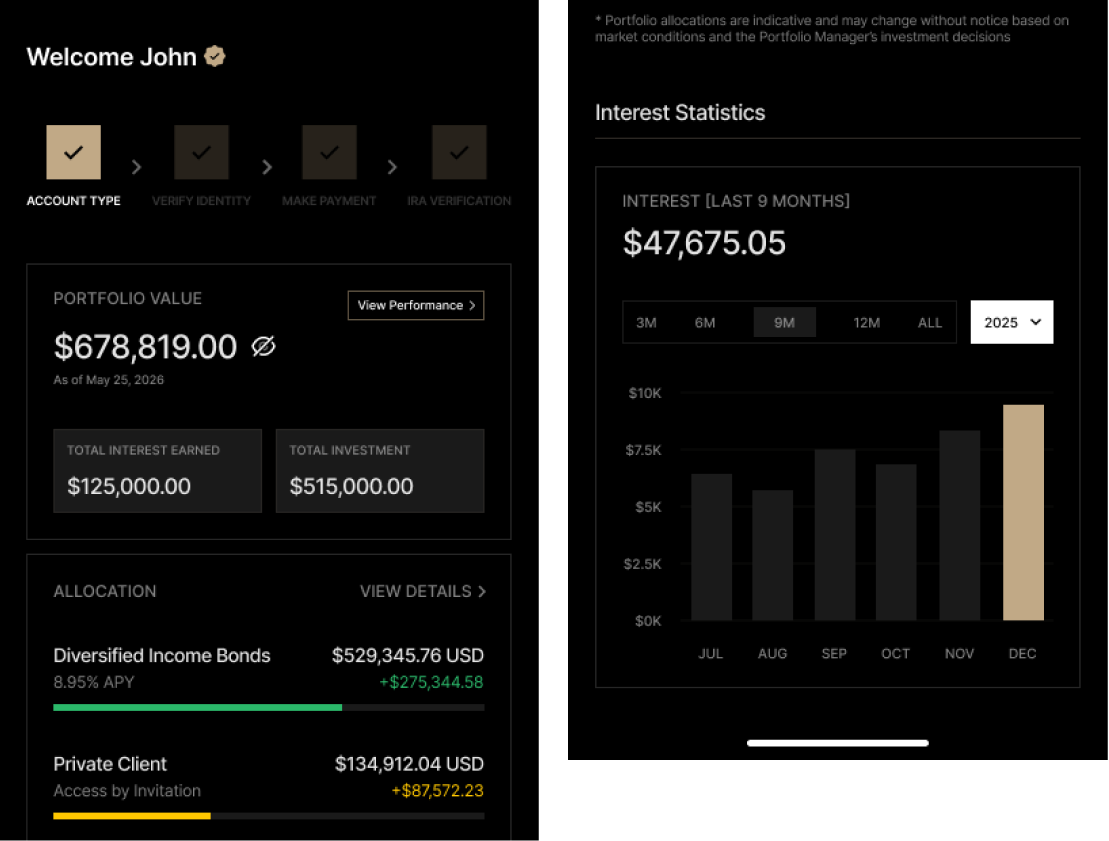The image size is (1109, 841).
Task: Click the Diversified Income Bonds allocation name
Action: pyautogui.click(x=162, y=656)
